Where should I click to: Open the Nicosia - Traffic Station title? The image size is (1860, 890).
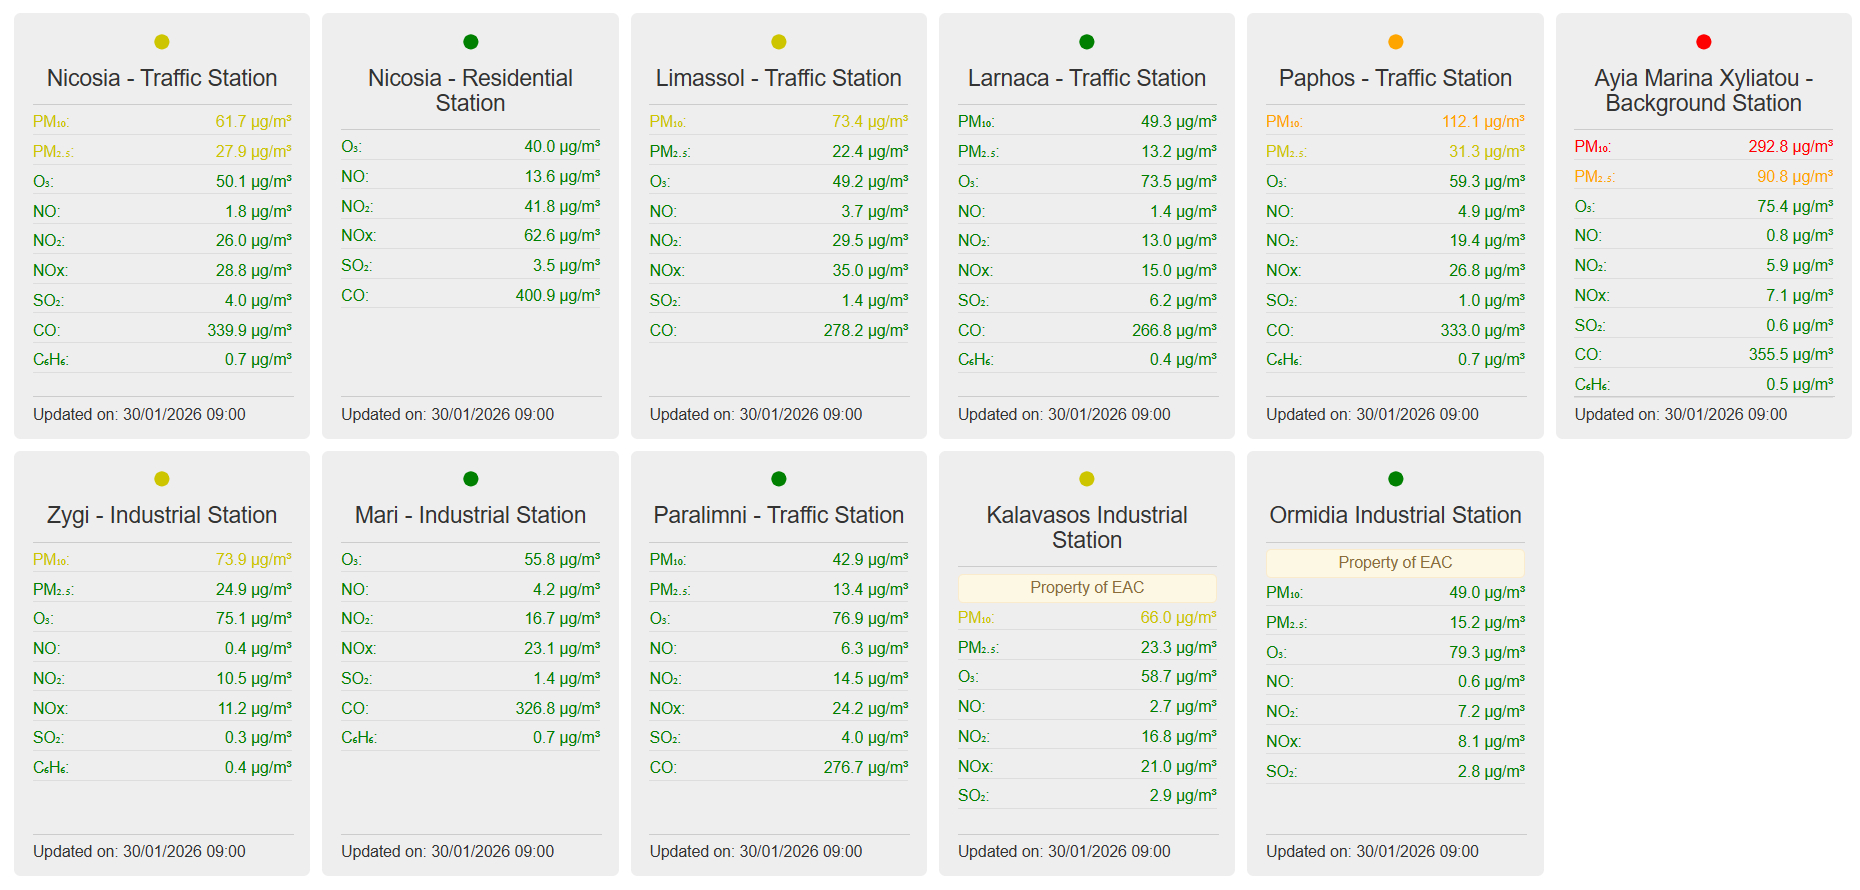click(162, 78)
